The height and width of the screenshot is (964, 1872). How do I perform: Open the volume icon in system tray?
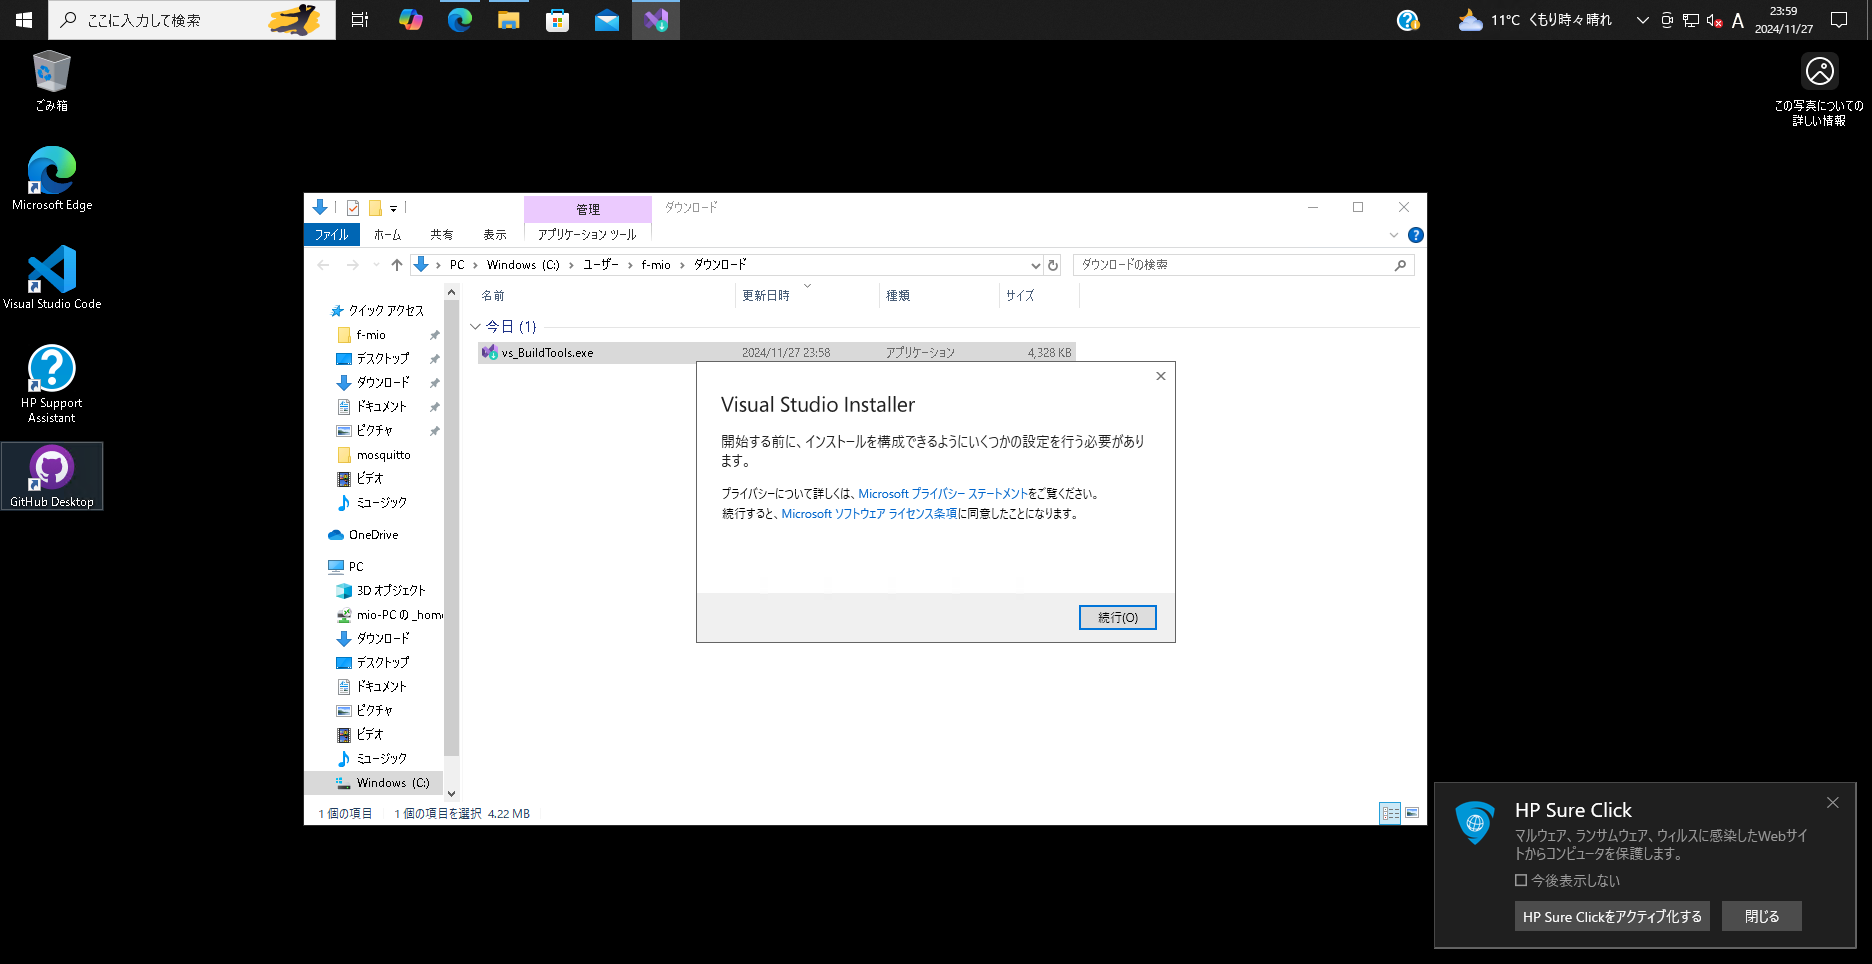point(1712,20)
